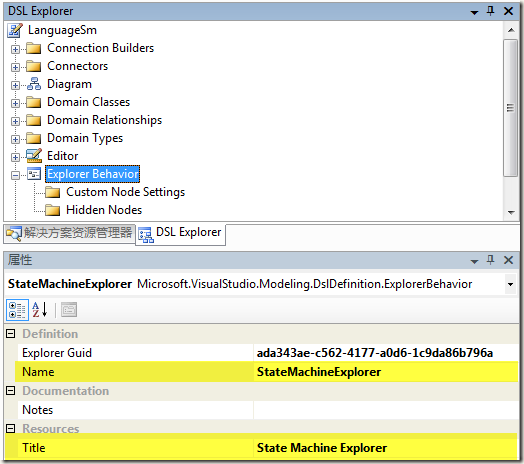Open DSL Explorer window position dropdown

pos(474,13)
